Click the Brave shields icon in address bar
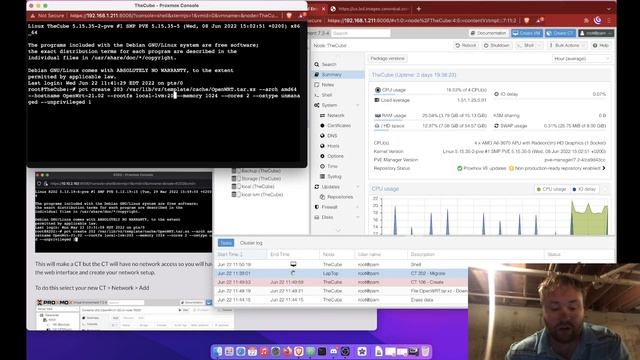The image size is (640, 360). click(527, 20)
